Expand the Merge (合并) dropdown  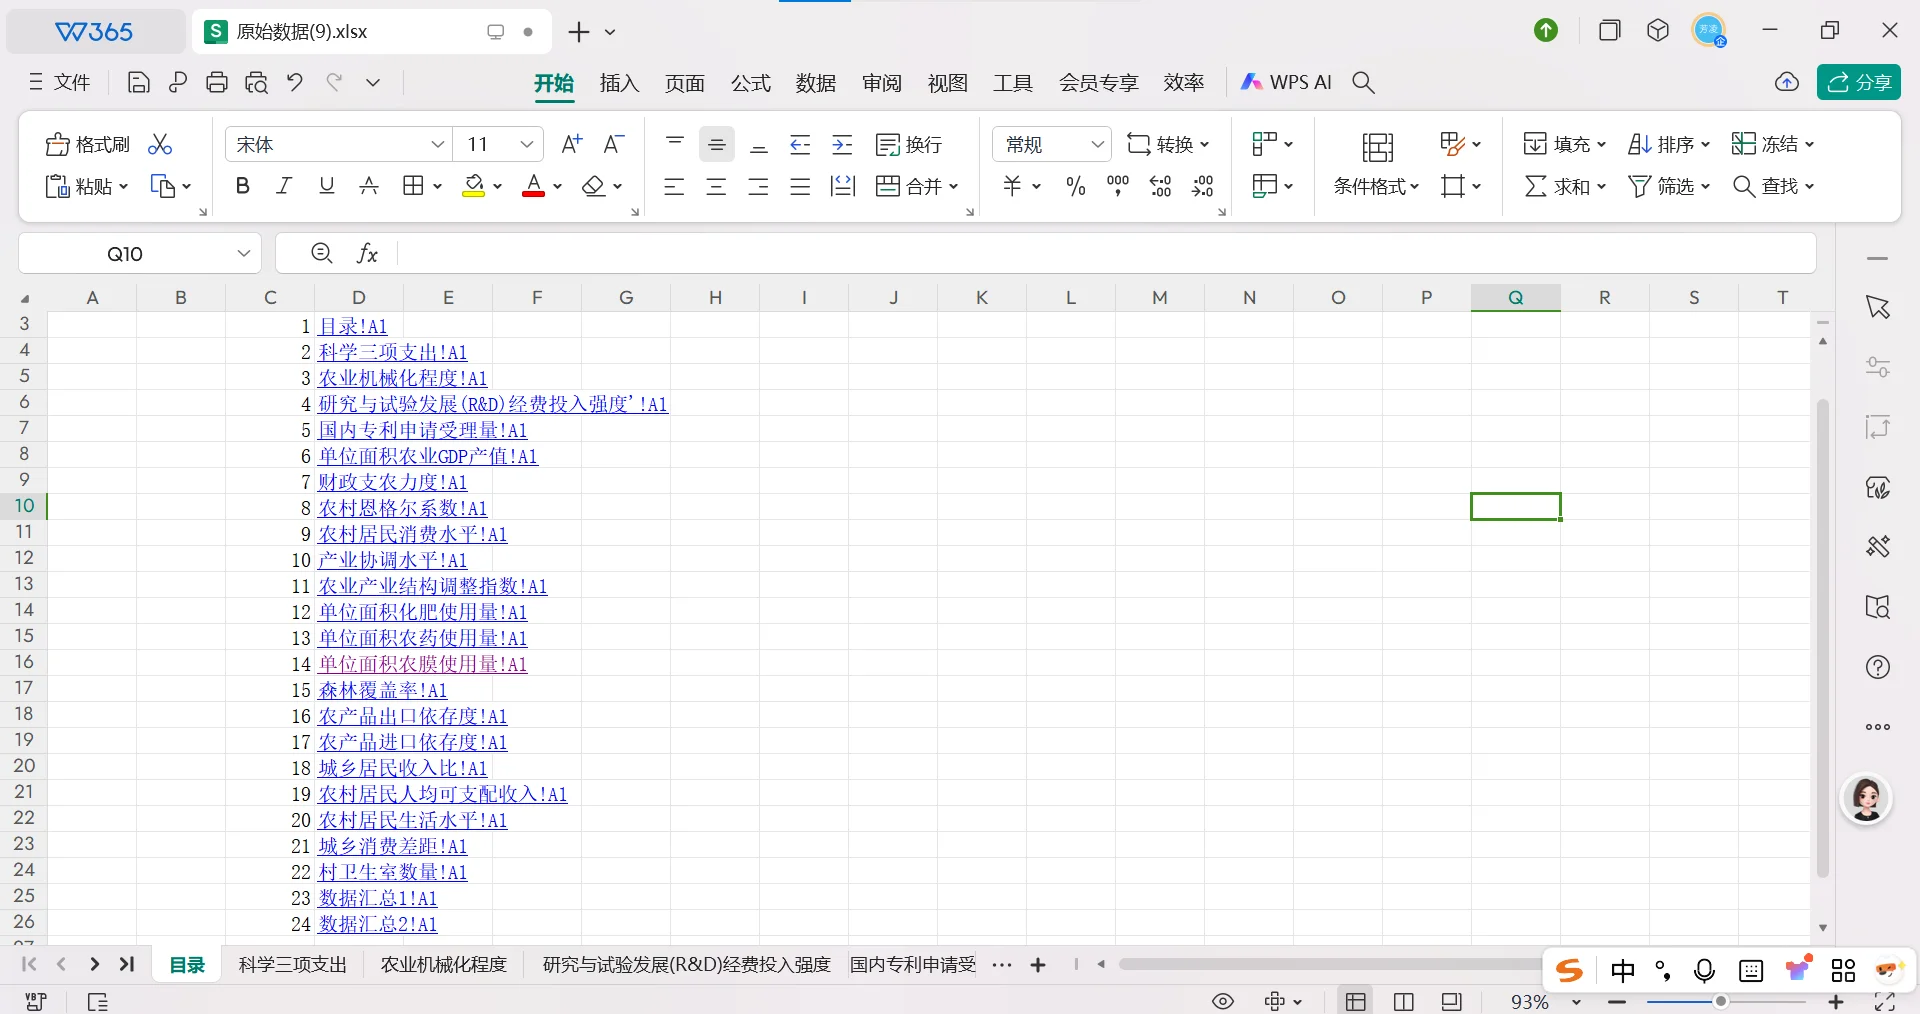coord(953,186)
